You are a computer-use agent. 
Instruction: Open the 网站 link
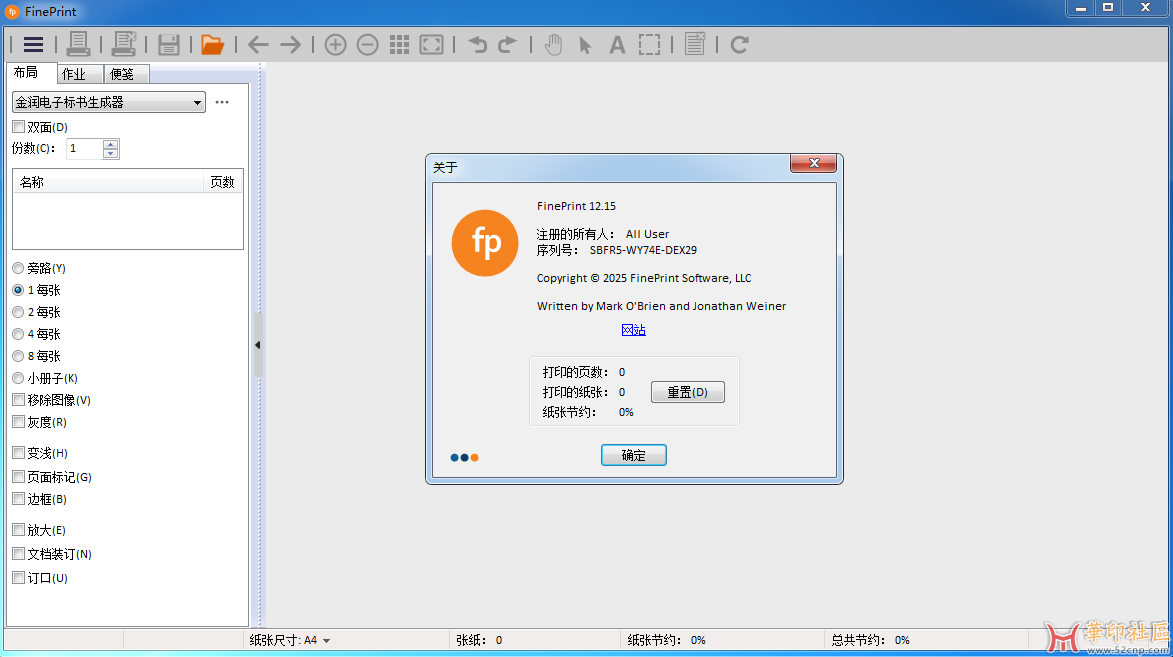(x=634, y=330)
